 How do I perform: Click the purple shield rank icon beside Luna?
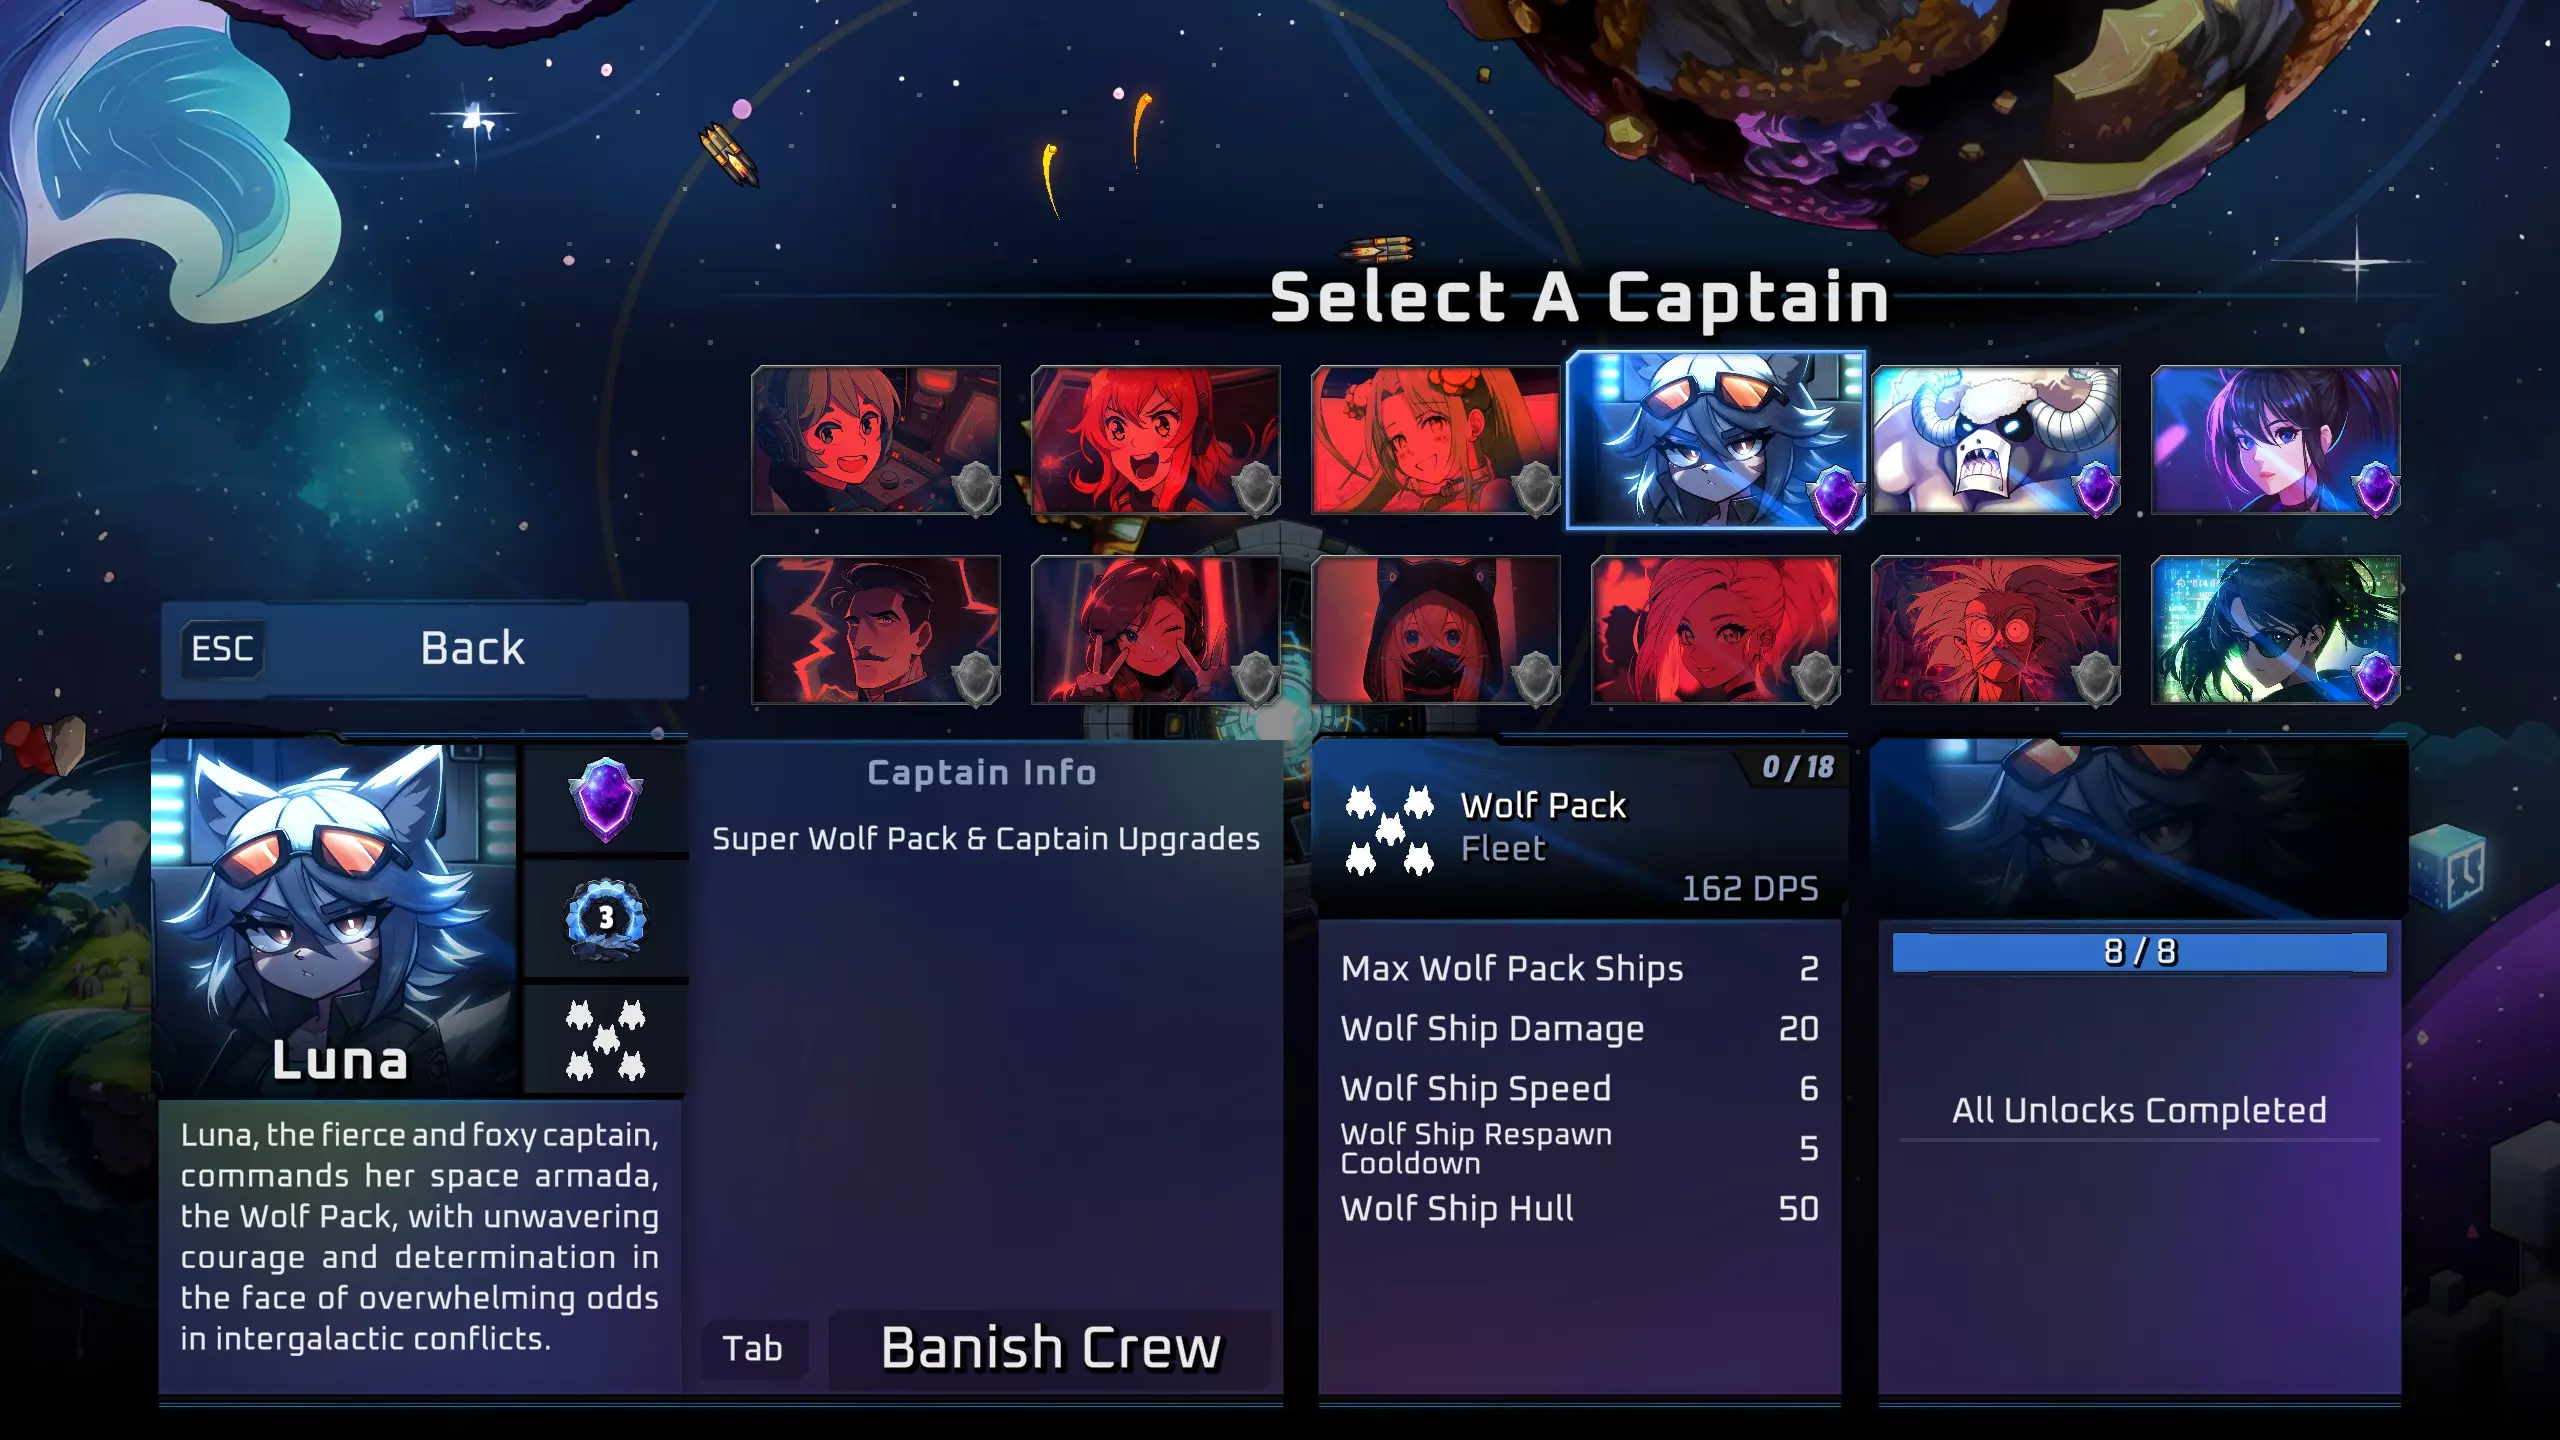click(x=605, y=800)
